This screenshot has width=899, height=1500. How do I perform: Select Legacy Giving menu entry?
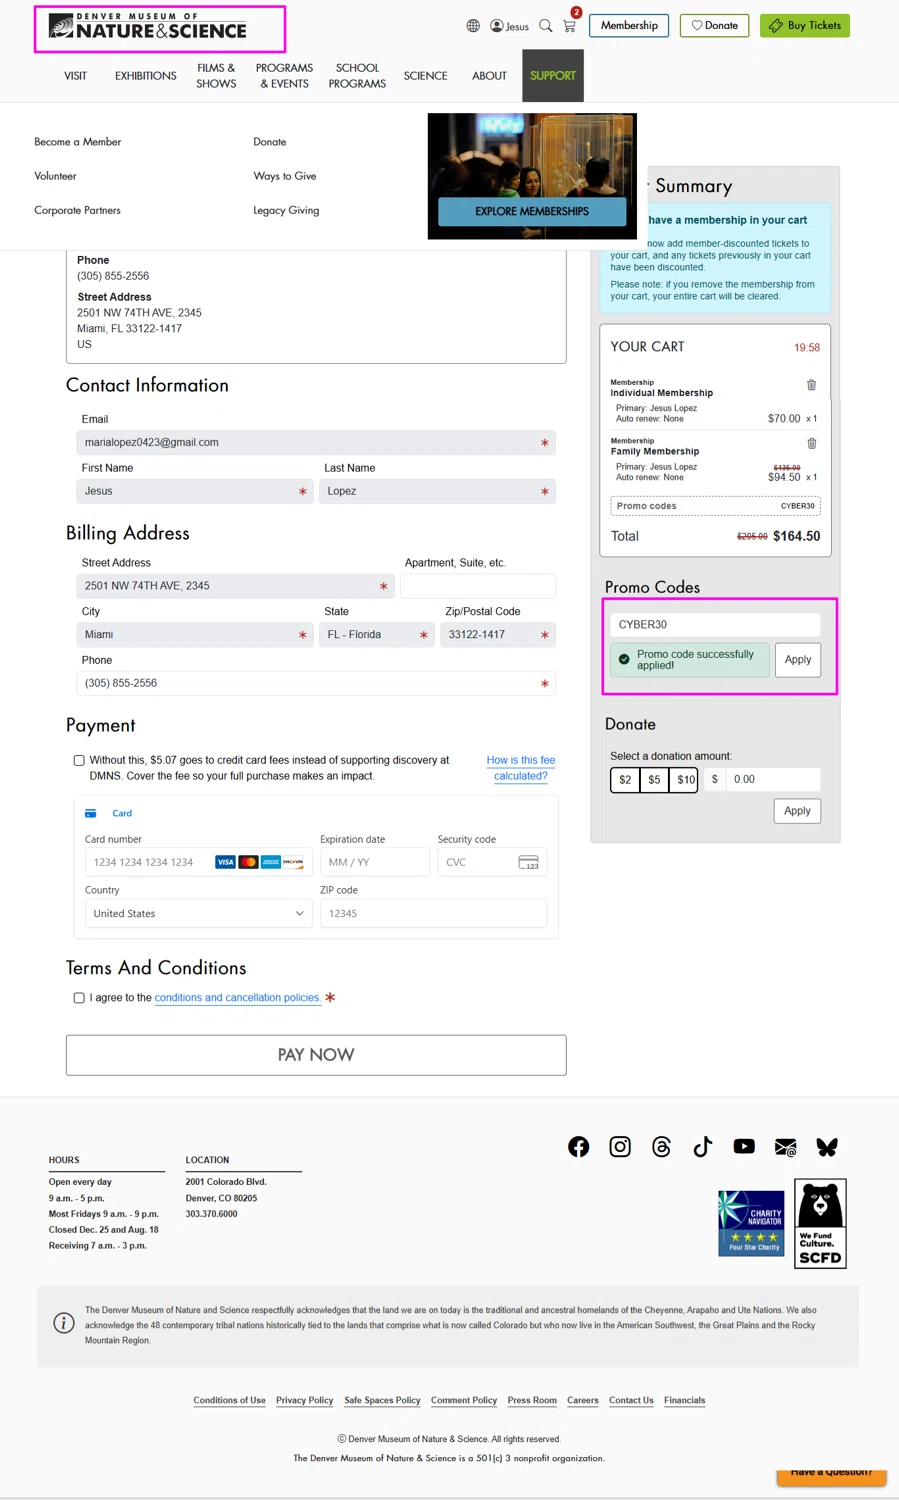click(286, 210)
